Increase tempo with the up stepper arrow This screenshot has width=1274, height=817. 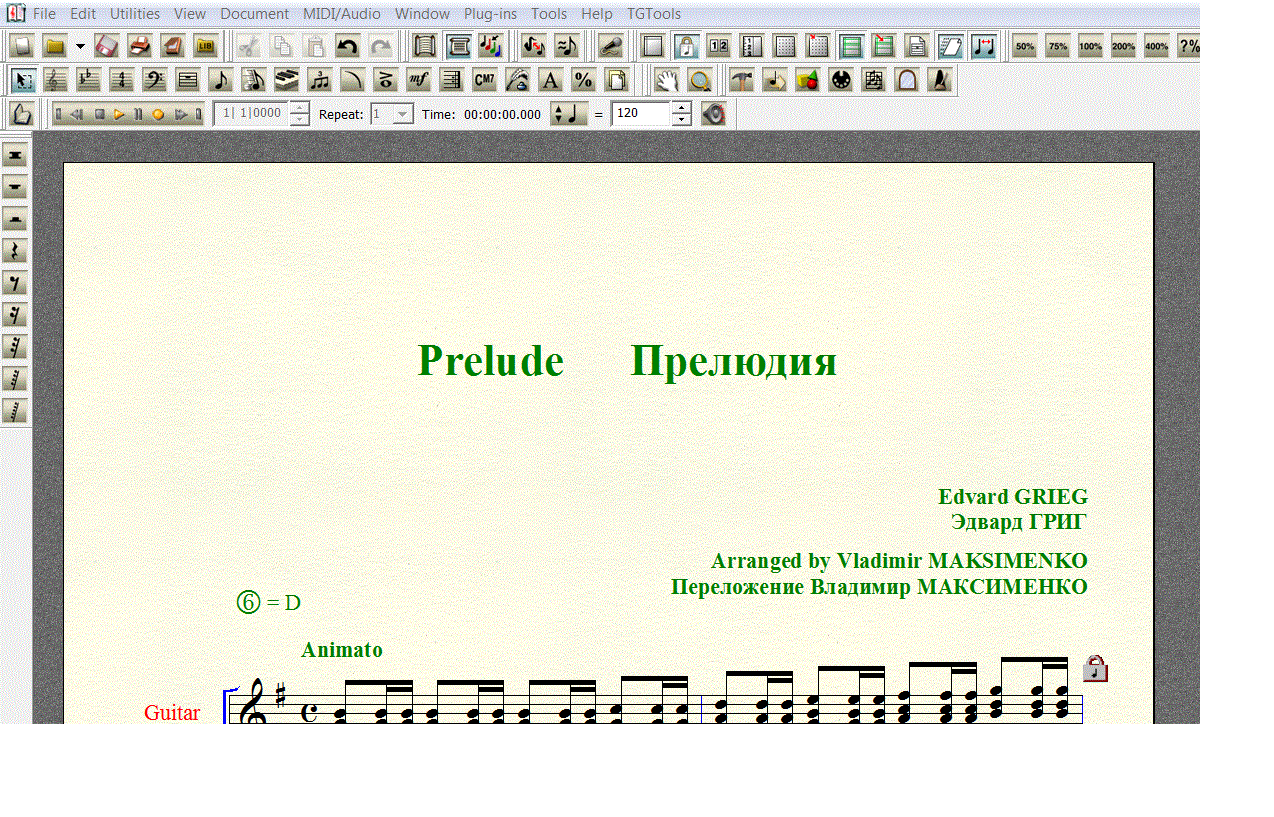681,108
